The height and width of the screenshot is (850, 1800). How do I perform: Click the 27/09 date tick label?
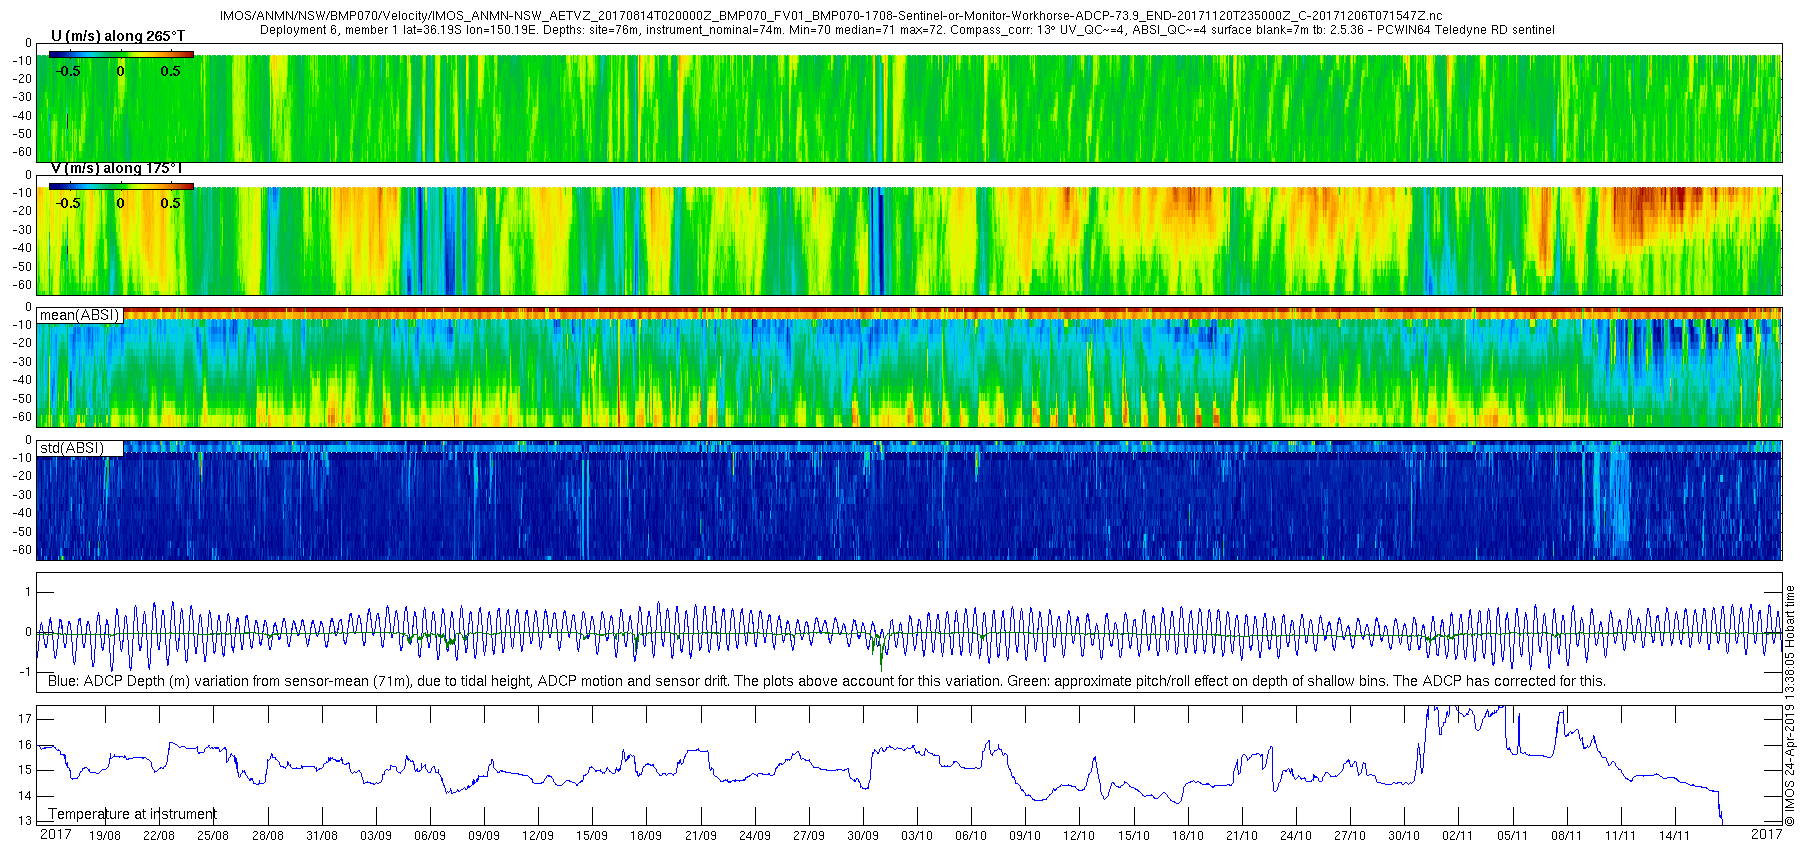[x=809, y=836]
